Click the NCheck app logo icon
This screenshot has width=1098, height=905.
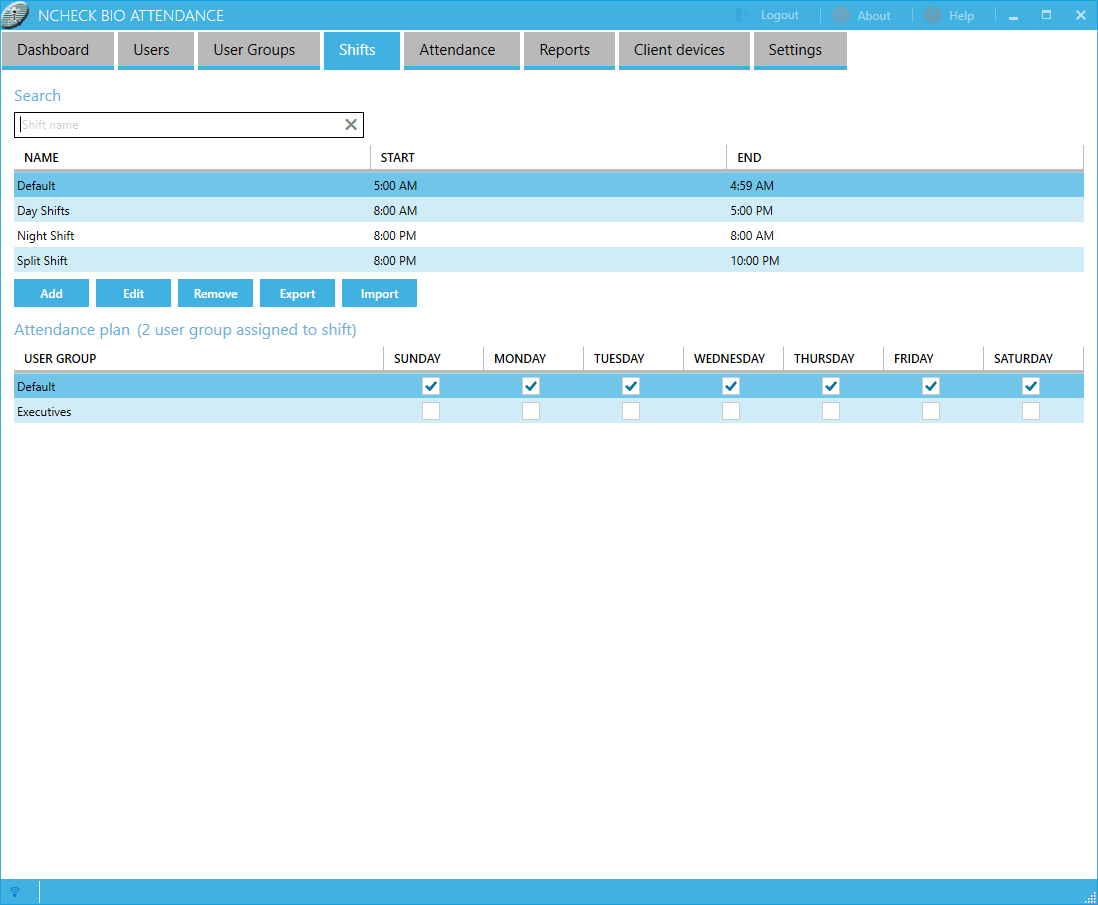click(16, 15)
